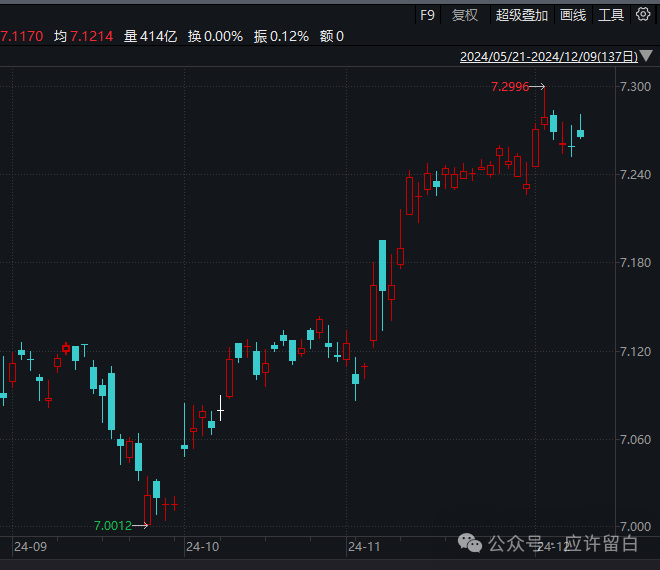Click the 7.300 price axis label

(635, 87)
